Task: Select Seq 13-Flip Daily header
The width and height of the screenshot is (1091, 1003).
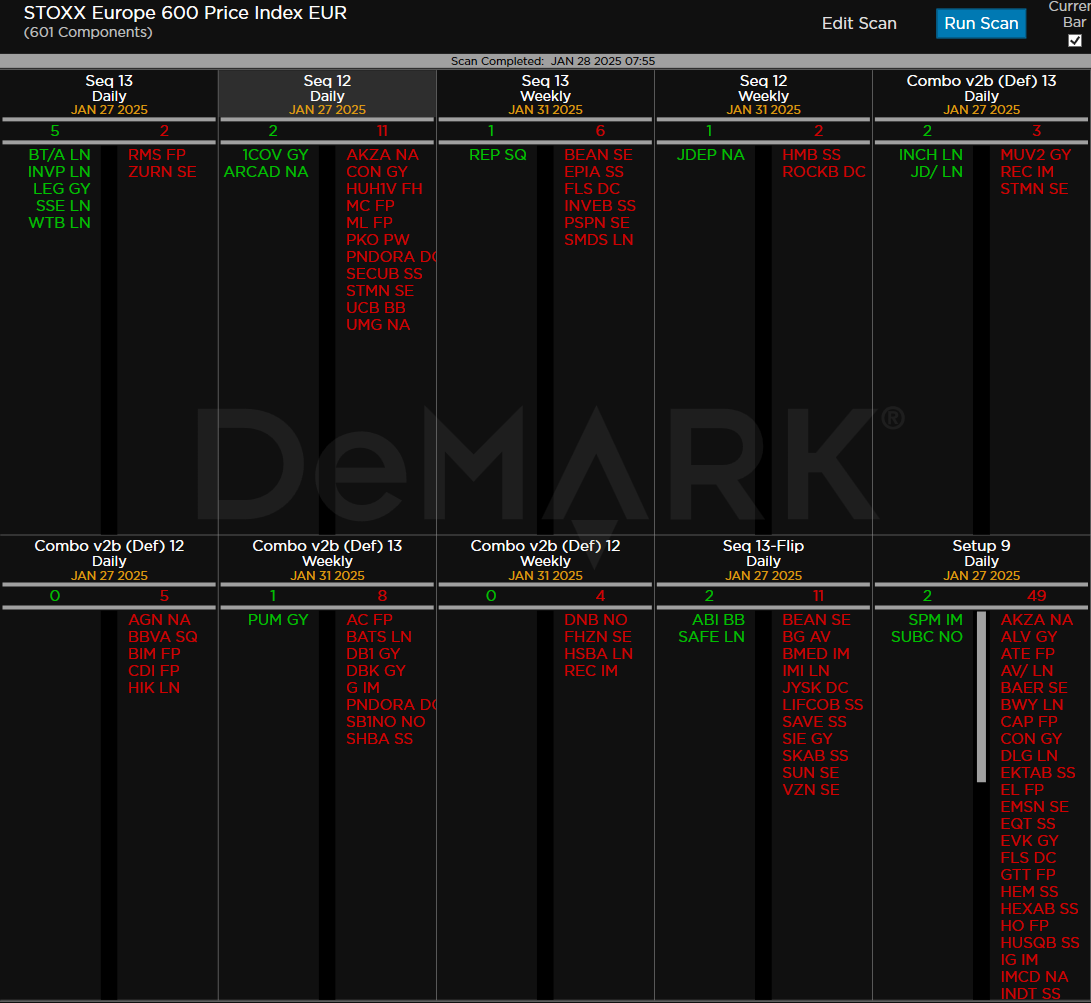Action: pyautogui.click(x=763, y=560)
